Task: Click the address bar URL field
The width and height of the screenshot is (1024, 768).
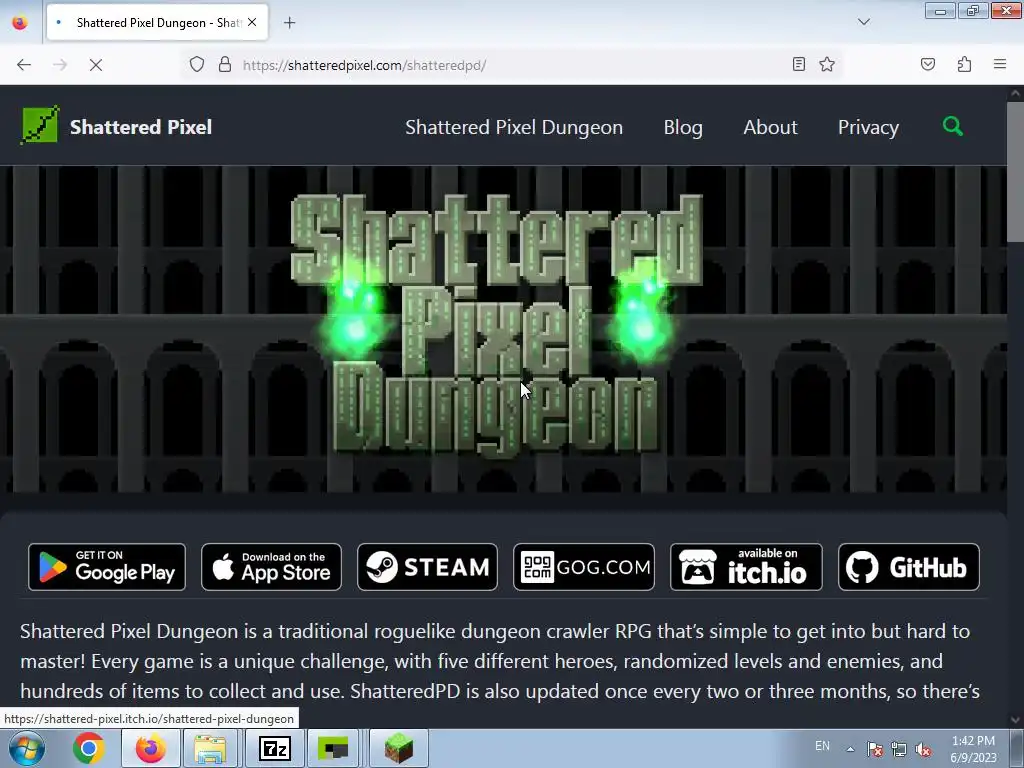Action: point(513,65)
